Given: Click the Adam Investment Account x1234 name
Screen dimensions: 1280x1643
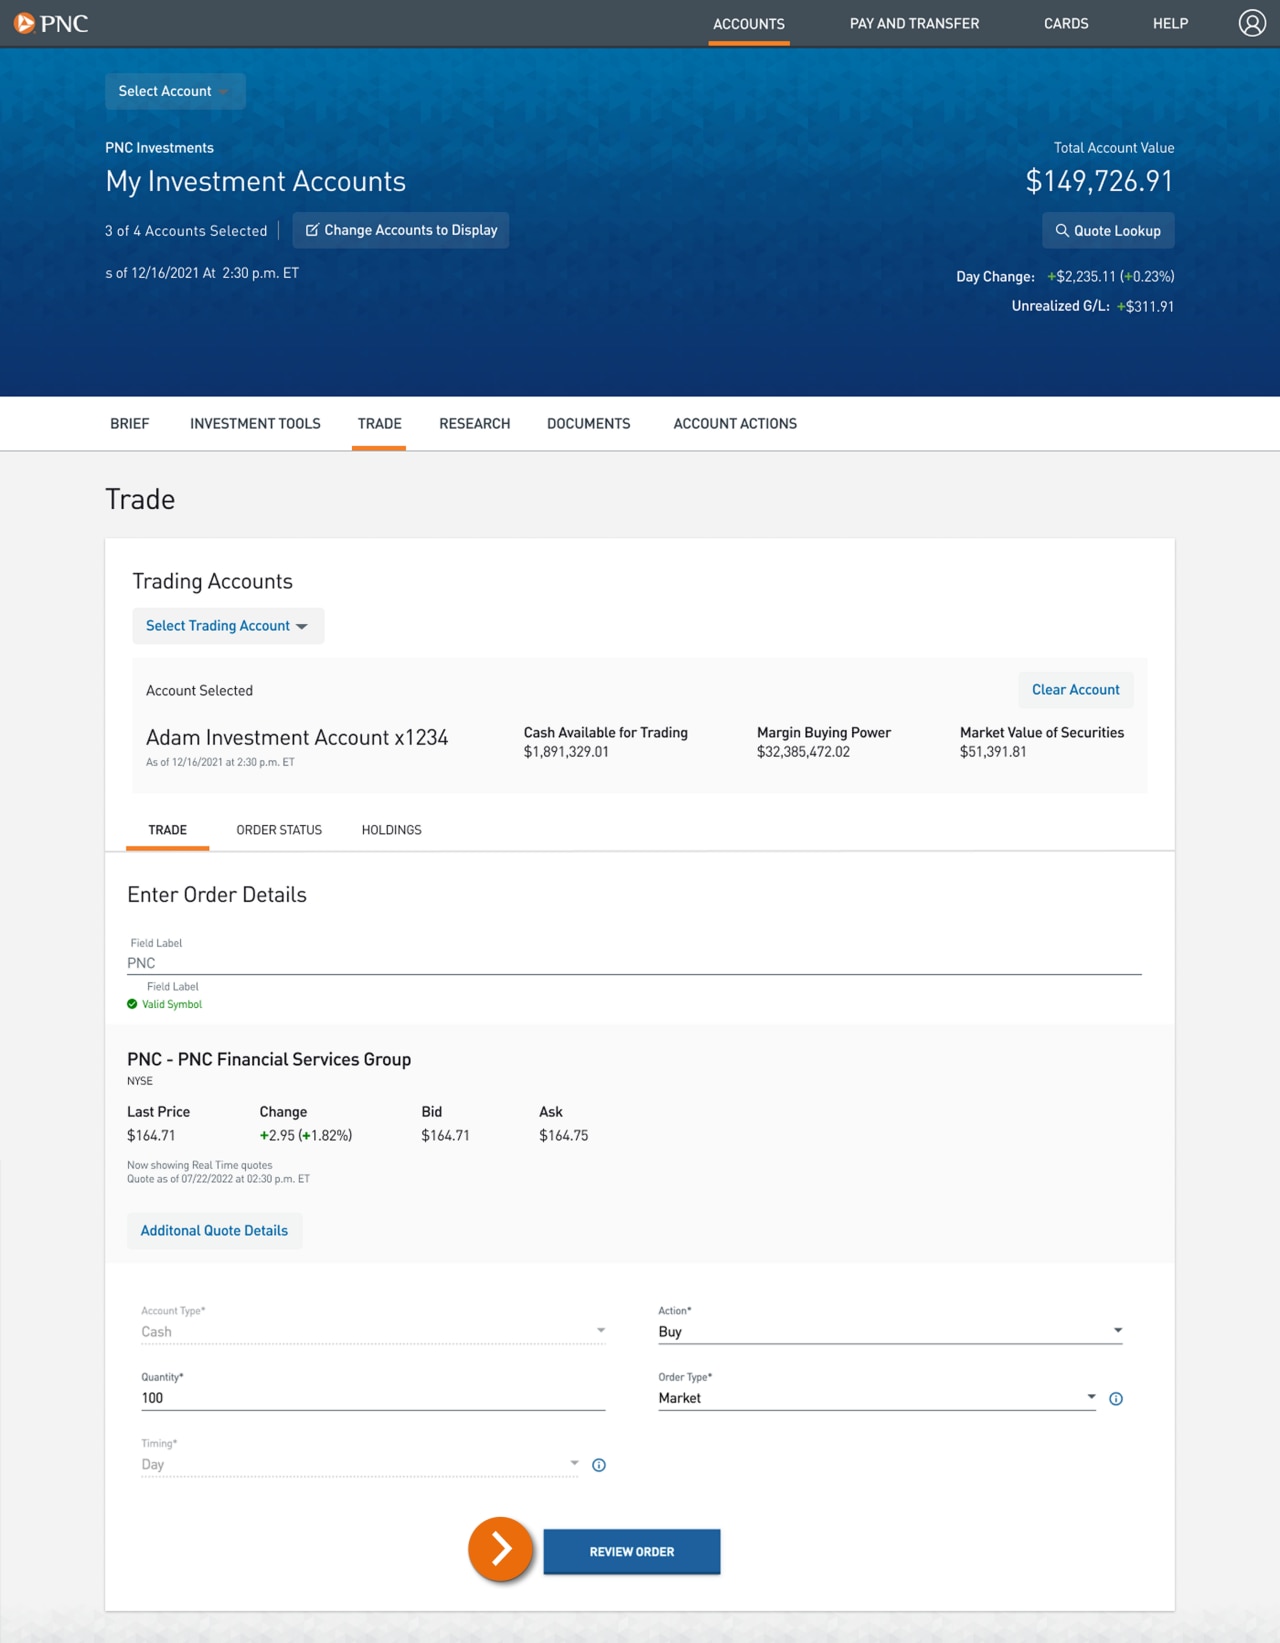Looking at the screenshot, I should click(x=297, y=738).
